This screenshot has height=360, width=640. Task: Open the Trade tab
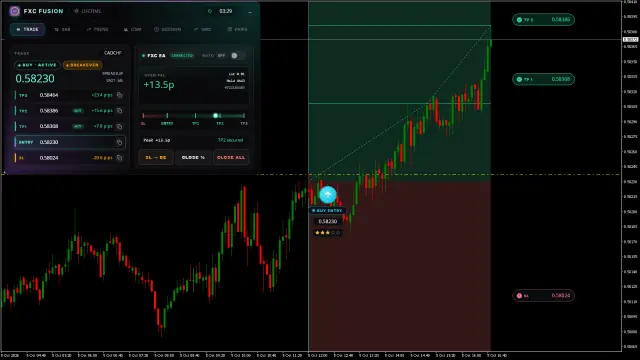tap(28, 29)
